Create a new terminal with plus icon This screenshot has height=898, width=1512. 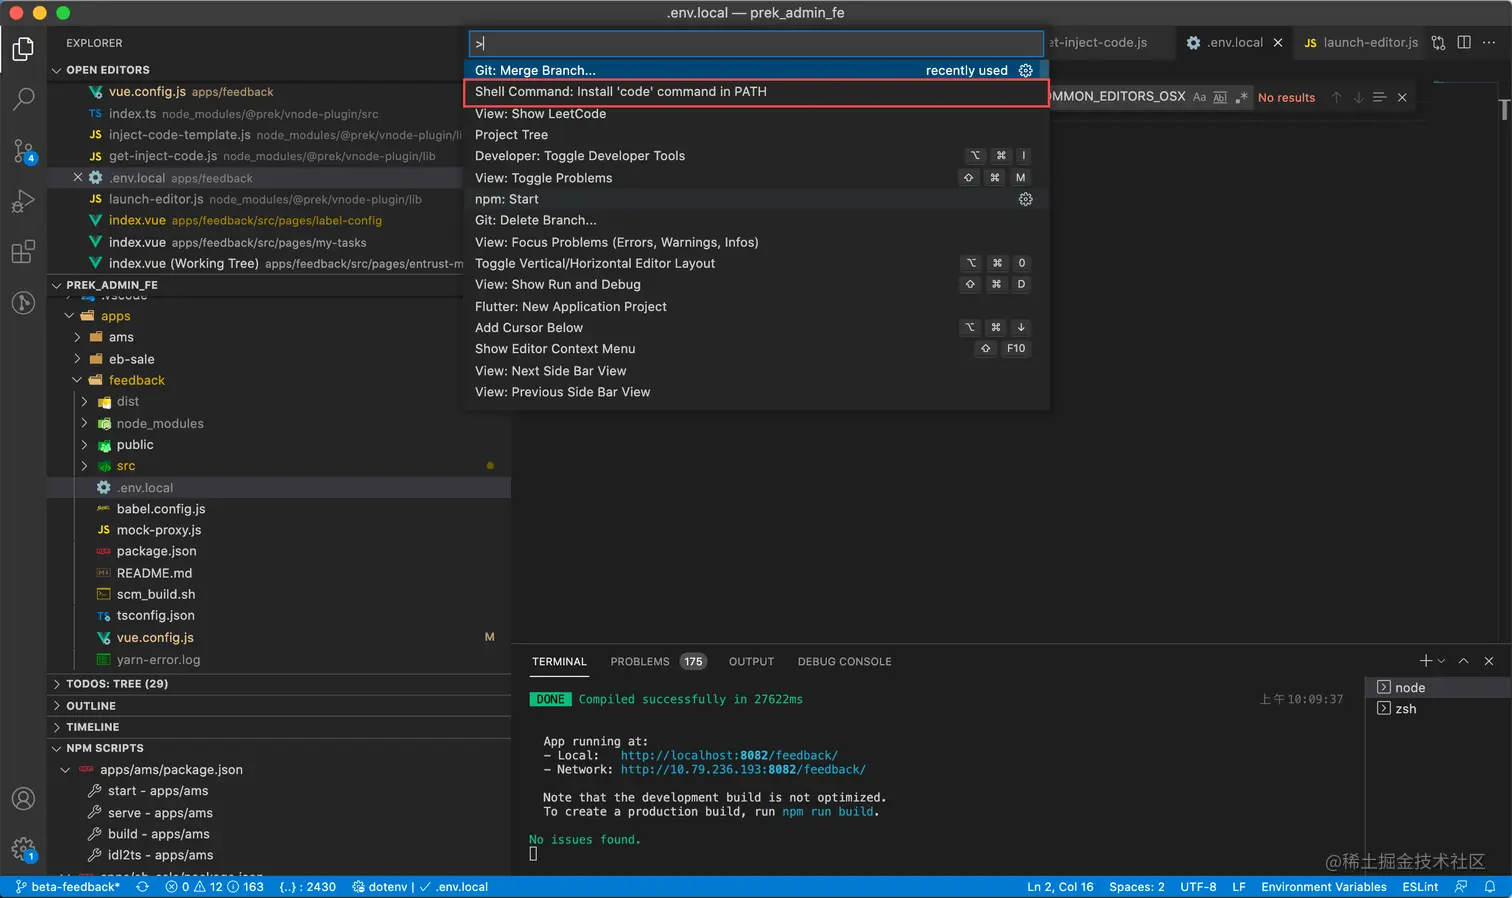1426,661
